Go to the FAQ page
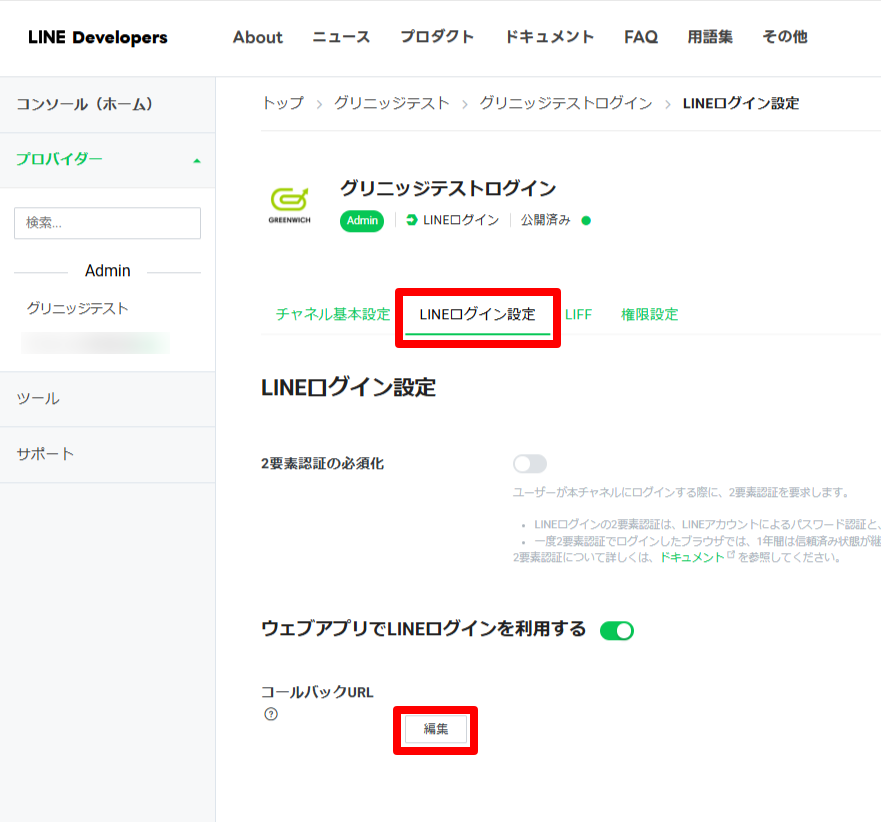The width and height of the screenshot is (881, 822). click(641, 37)
